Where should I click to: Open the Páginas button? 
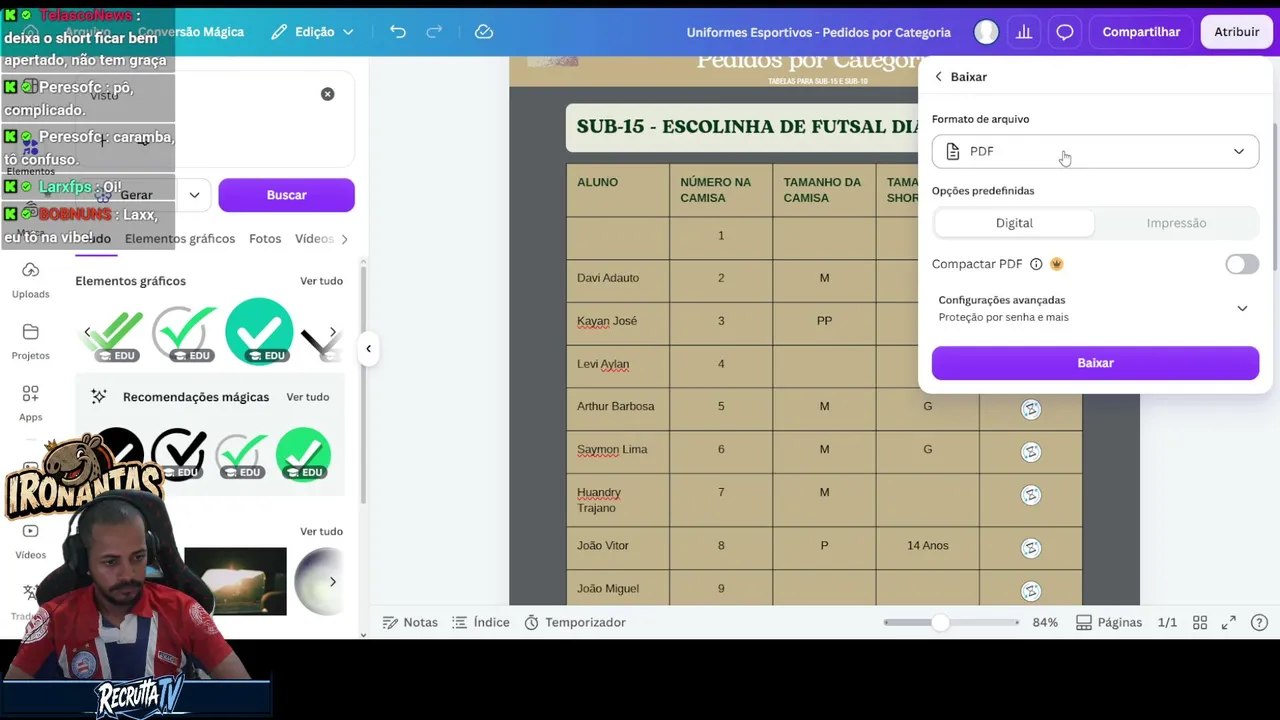tap(1108, 622)
